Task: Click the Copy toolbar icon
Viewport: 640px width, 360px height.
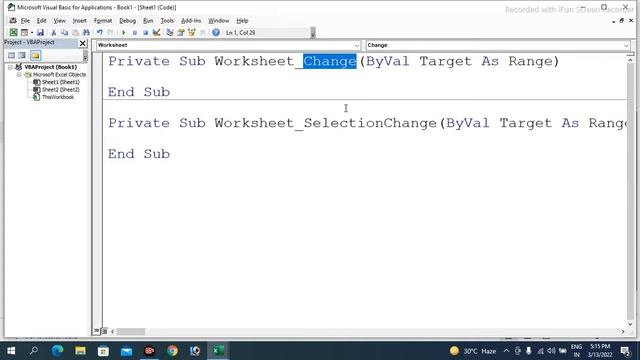Action: point(64,32)
